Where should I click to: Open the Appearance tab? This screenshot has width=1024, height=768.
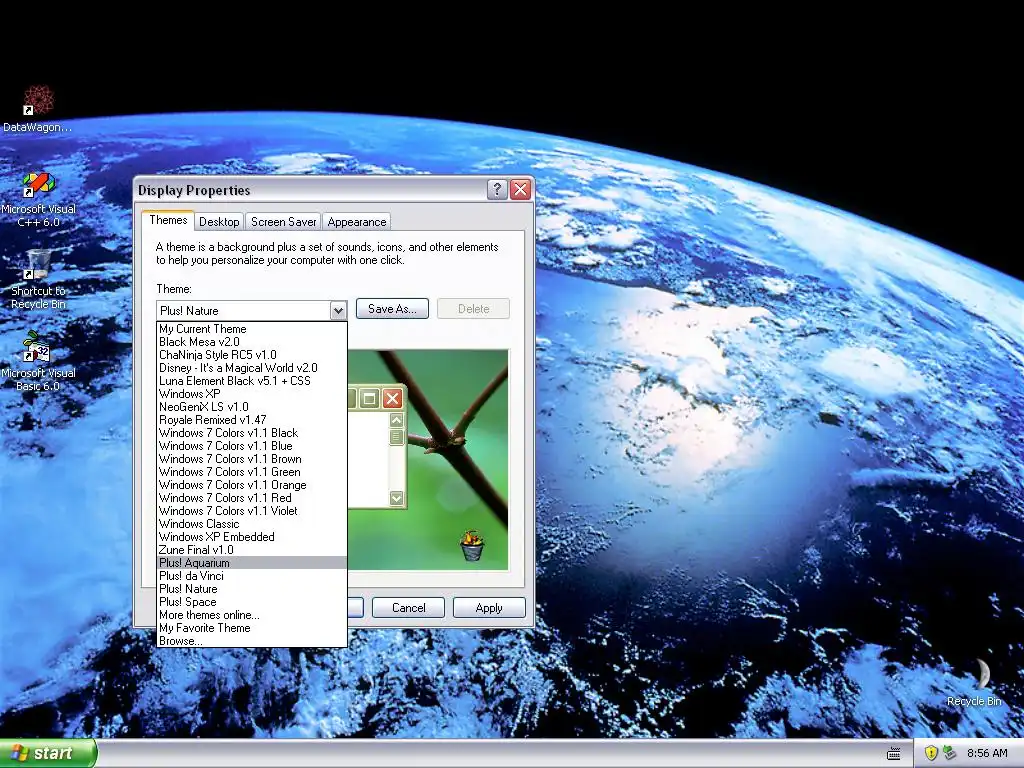click(x=357, y=222)
